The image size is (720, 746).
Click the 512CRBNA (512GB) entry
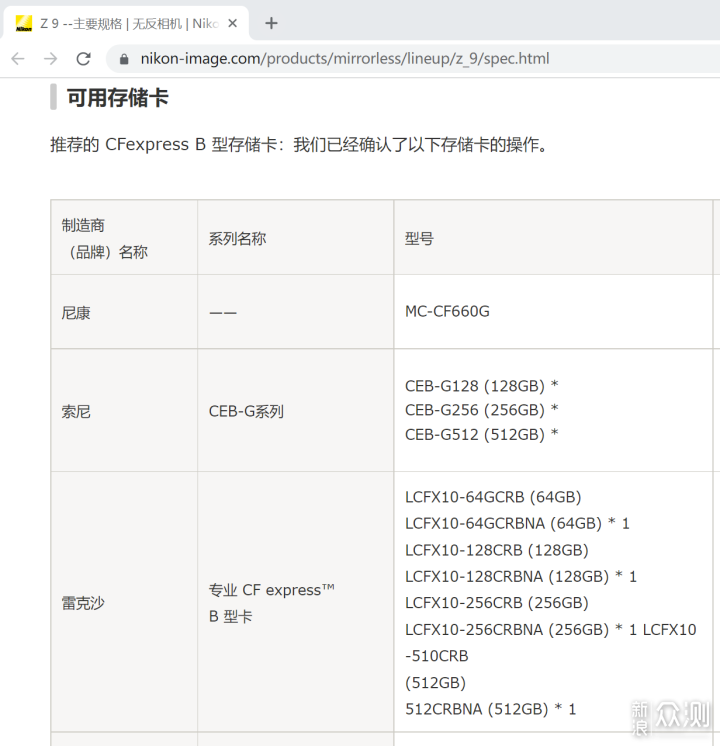[491, 709]
